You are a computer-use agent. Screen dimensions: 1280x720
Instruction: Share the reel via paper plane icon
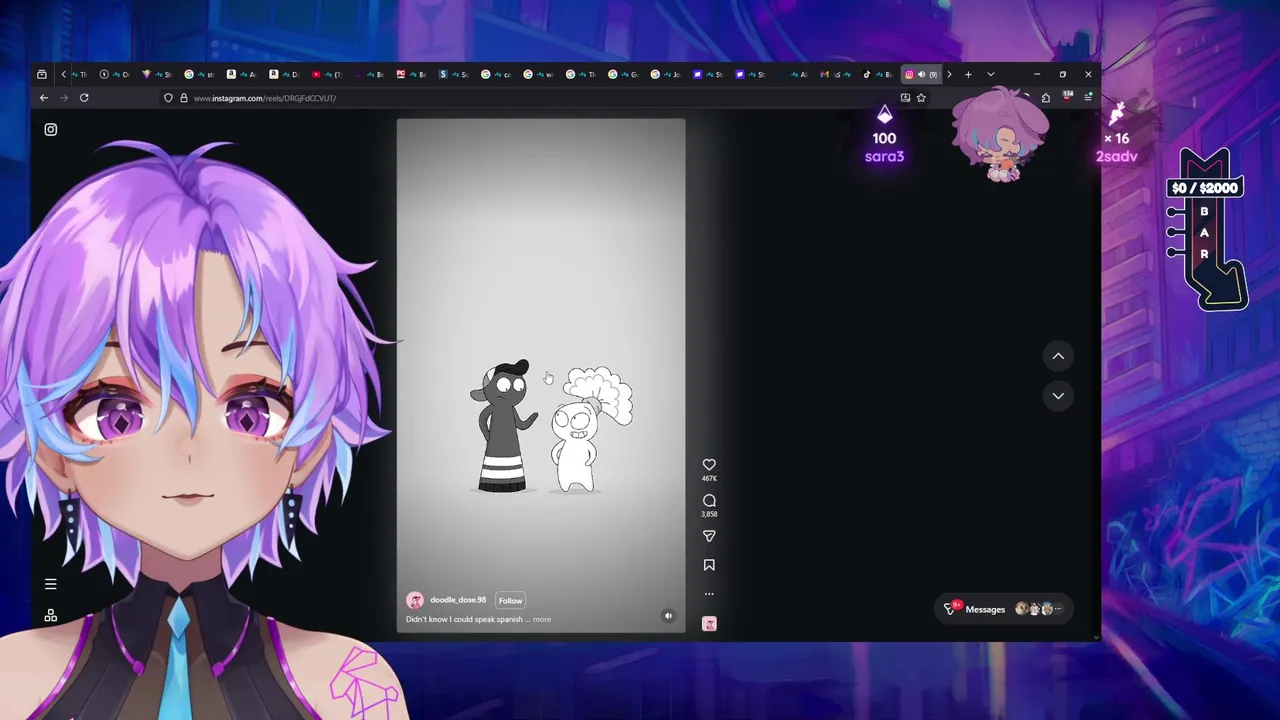[x=709, y=536]
